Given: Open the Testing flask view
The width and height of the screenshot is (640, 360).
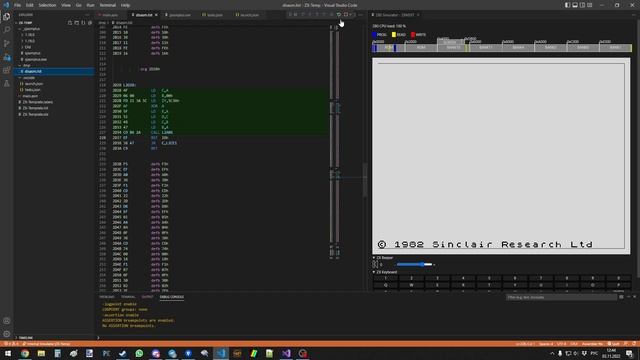Looking at the screenshot, I should 7,84.
